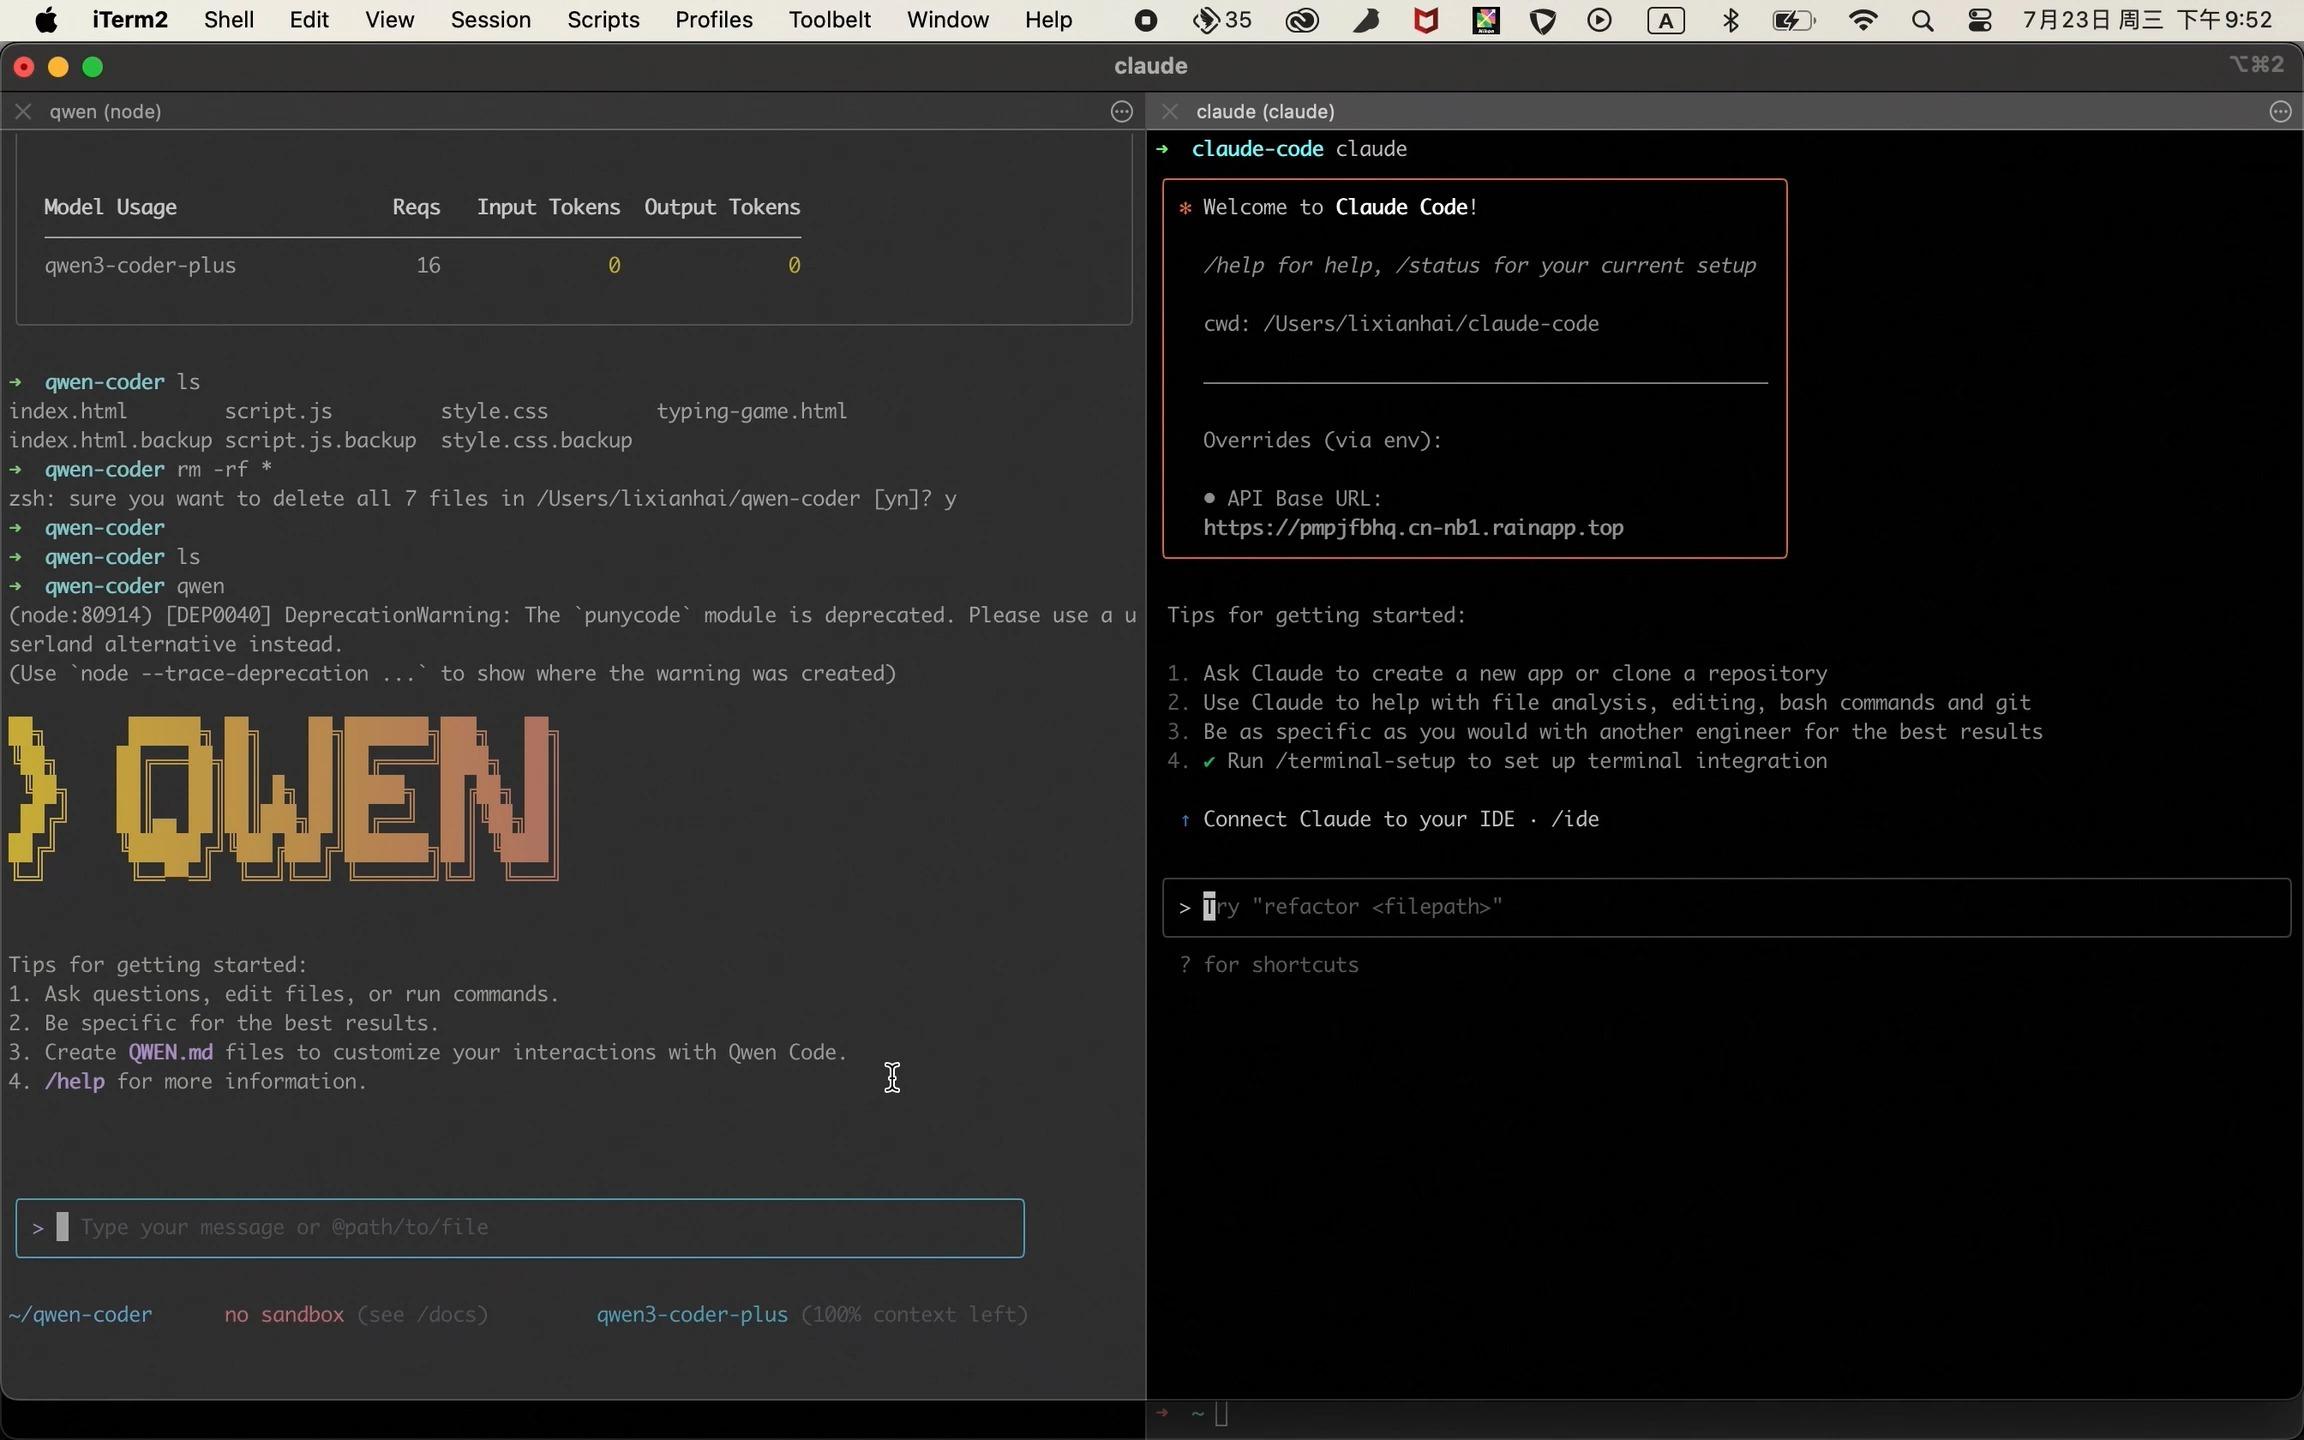
Task: Open claude pane options menu icon
Action: tap(2279, 111)
